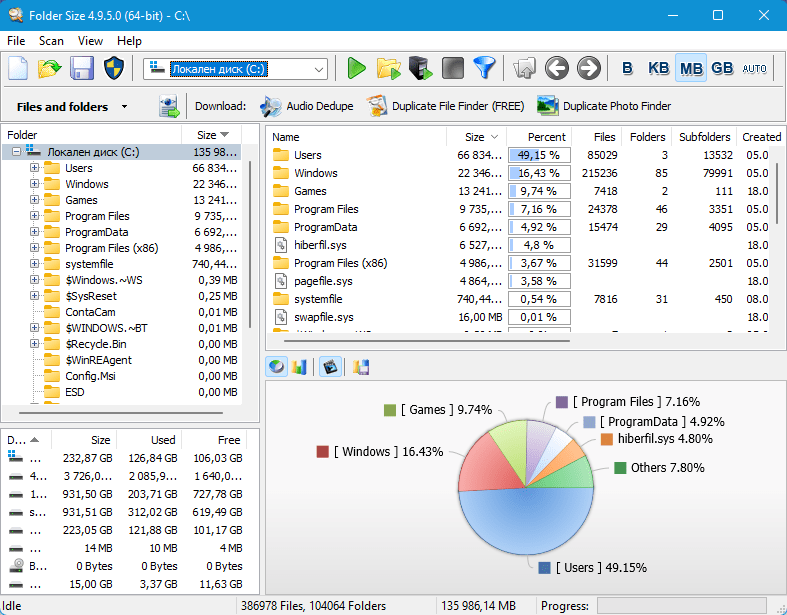Screen dimensions: 787x615
Task: Click the Audio Dedupe download link
Action: [x=320, y=106]
